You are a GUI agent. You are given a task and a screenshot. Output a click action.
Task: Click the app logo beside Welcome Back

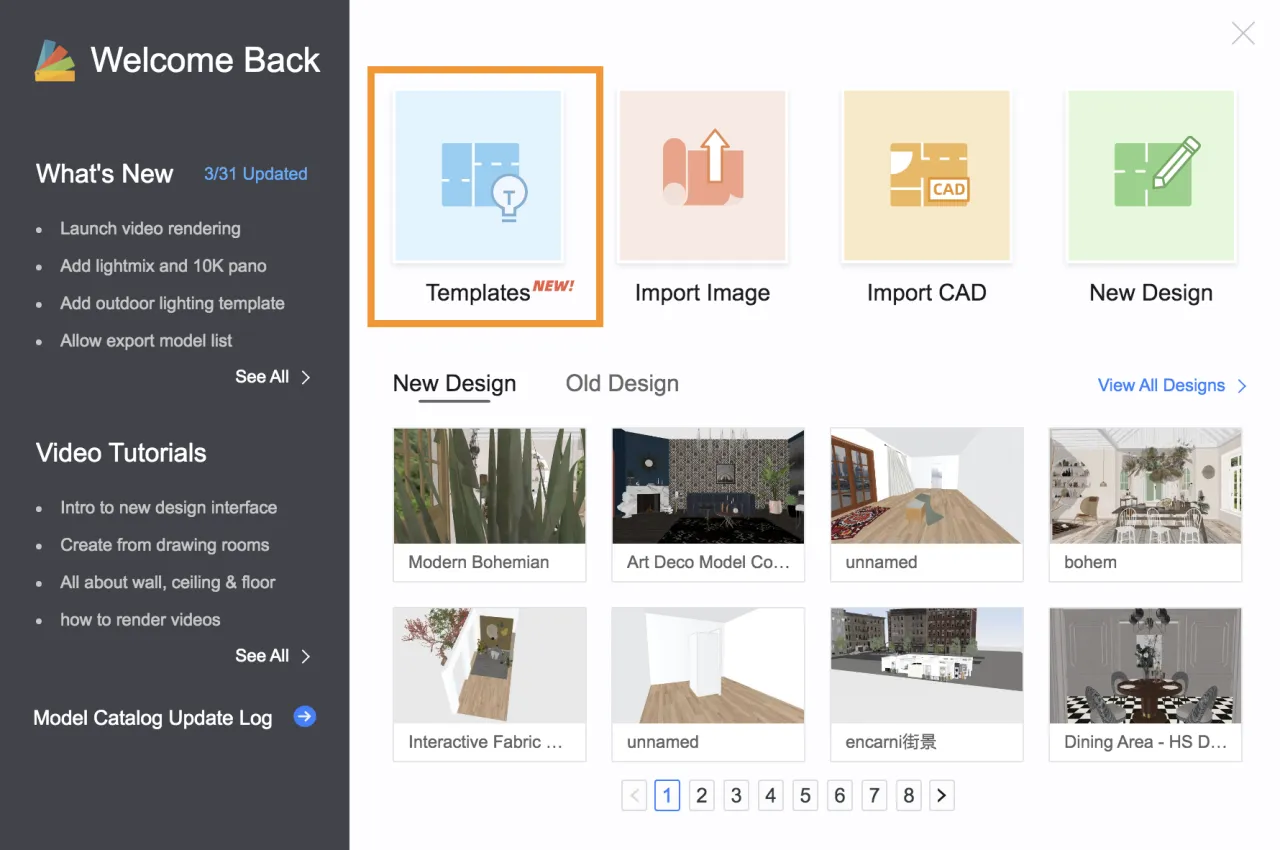tap(55, 60)
